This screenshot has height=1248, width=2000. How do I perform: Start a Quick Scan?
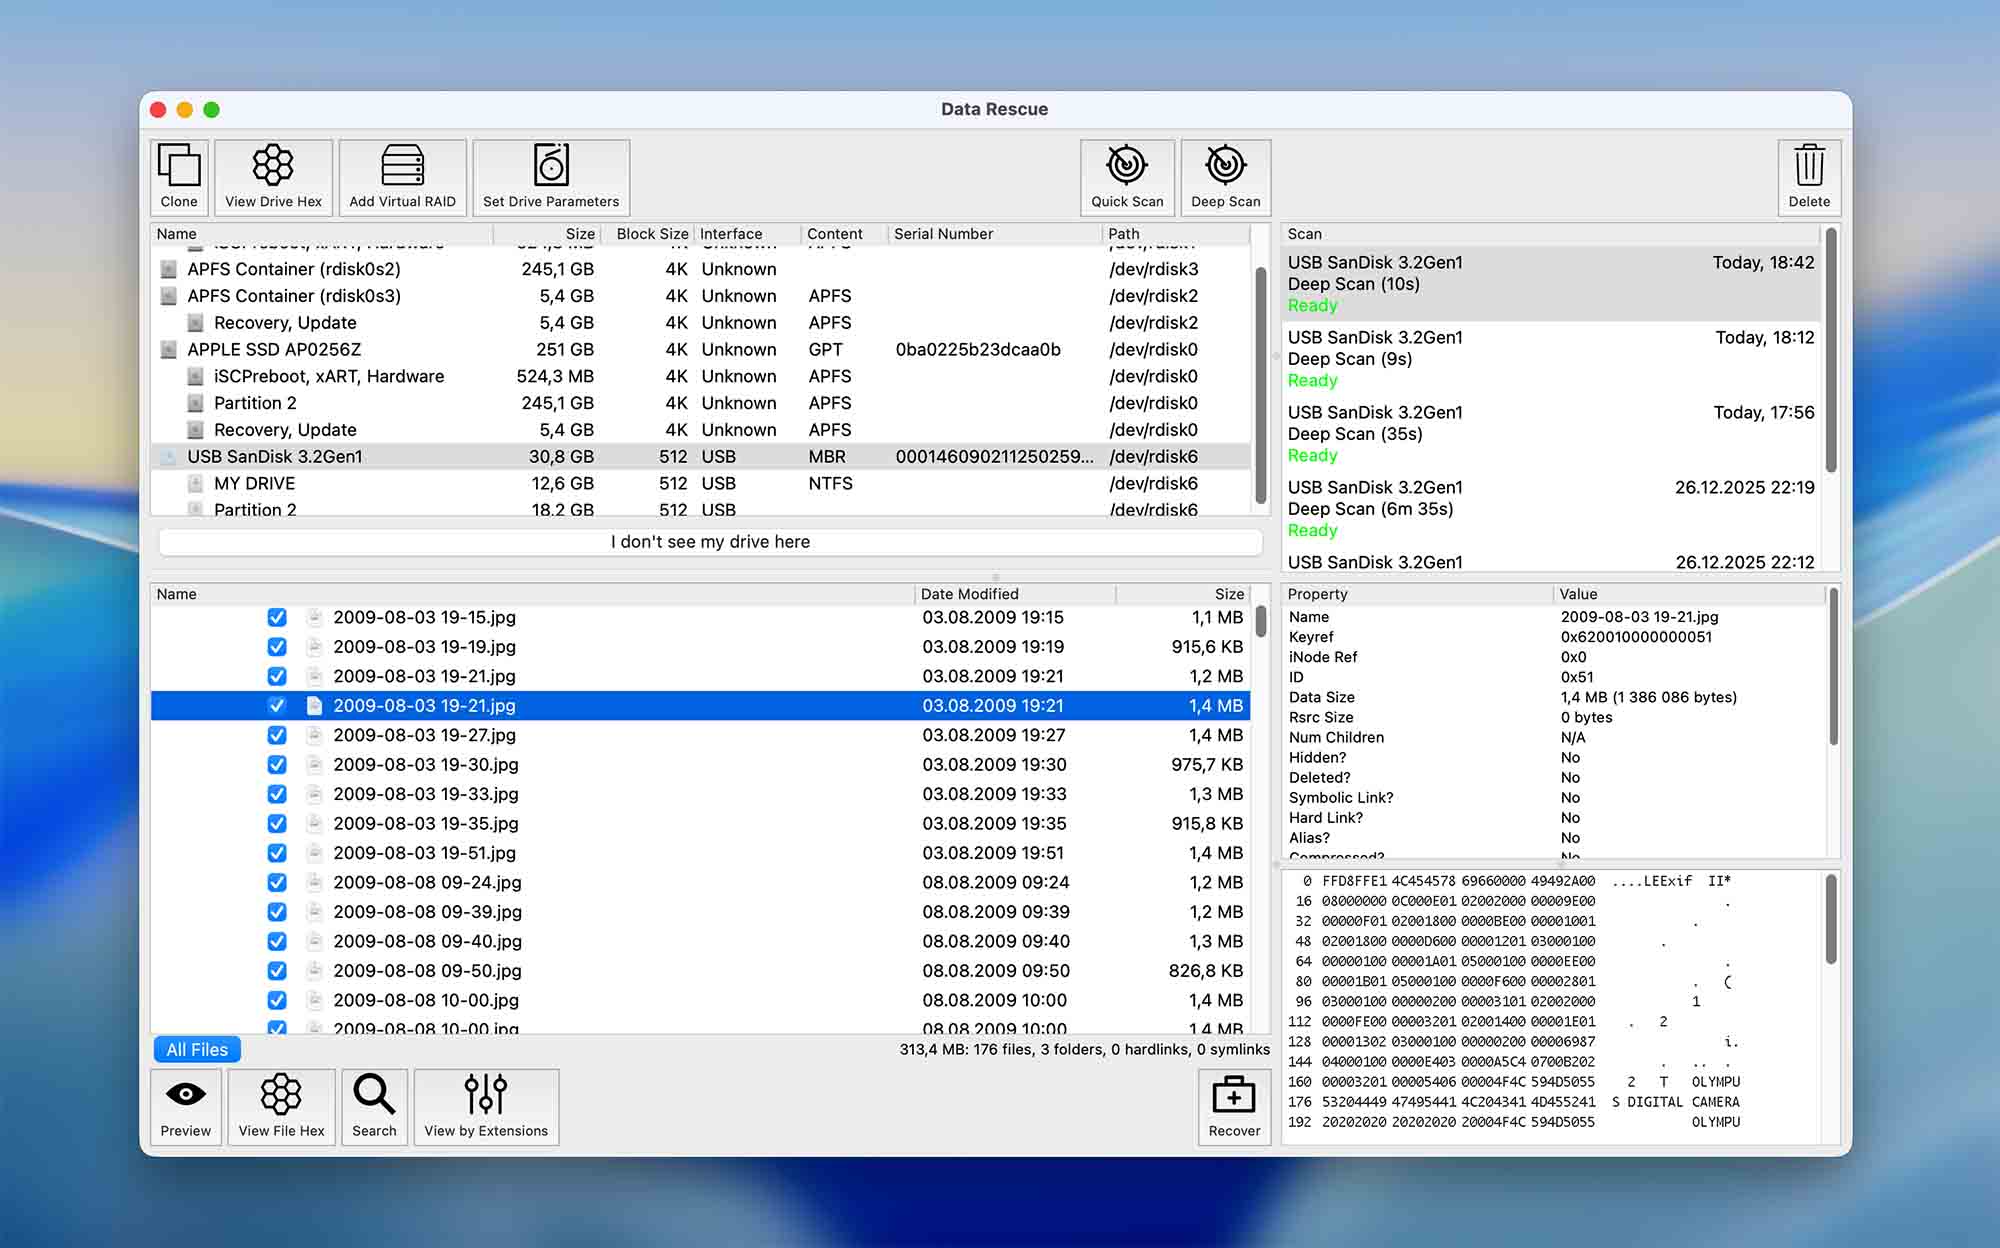tap(1127, 177)
